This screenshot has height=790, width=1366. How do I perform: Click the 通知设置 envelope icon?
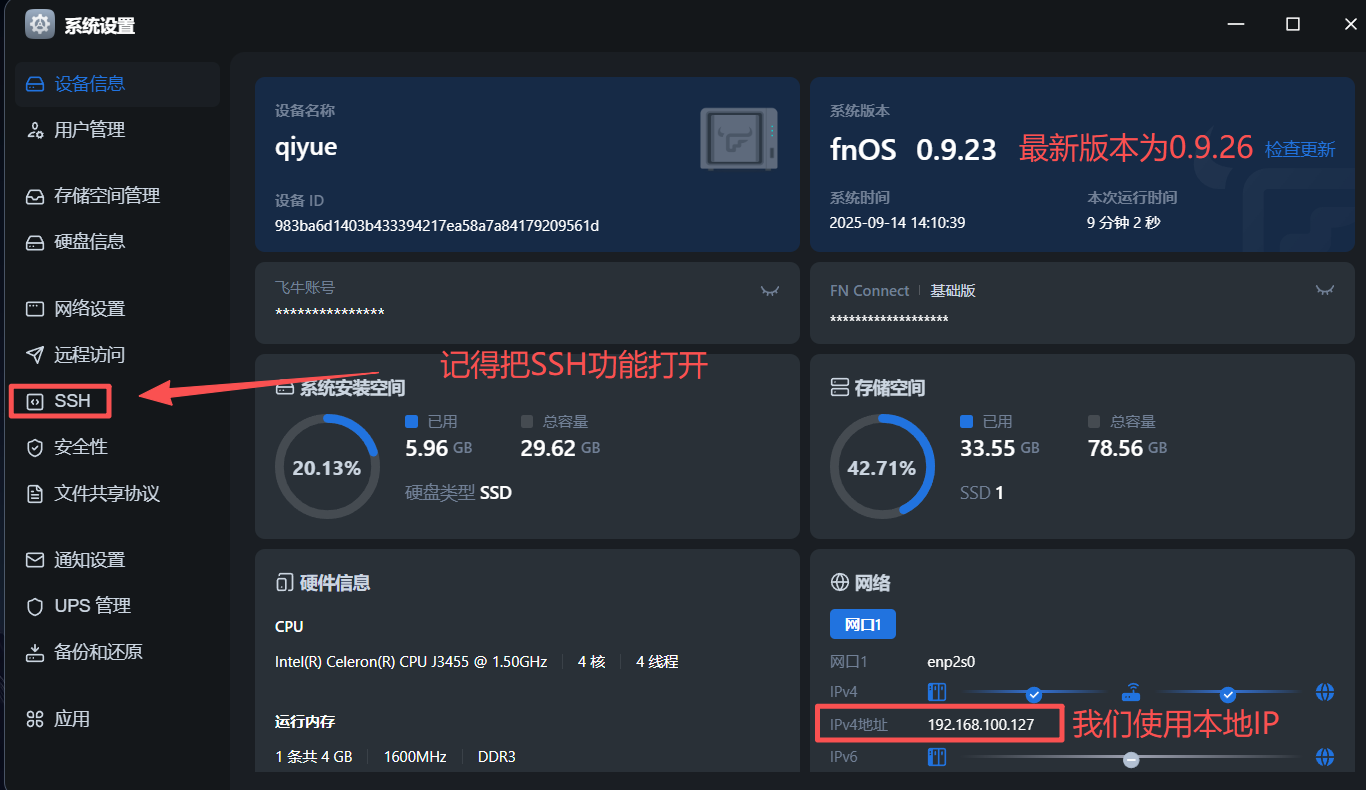coord(35,560)
